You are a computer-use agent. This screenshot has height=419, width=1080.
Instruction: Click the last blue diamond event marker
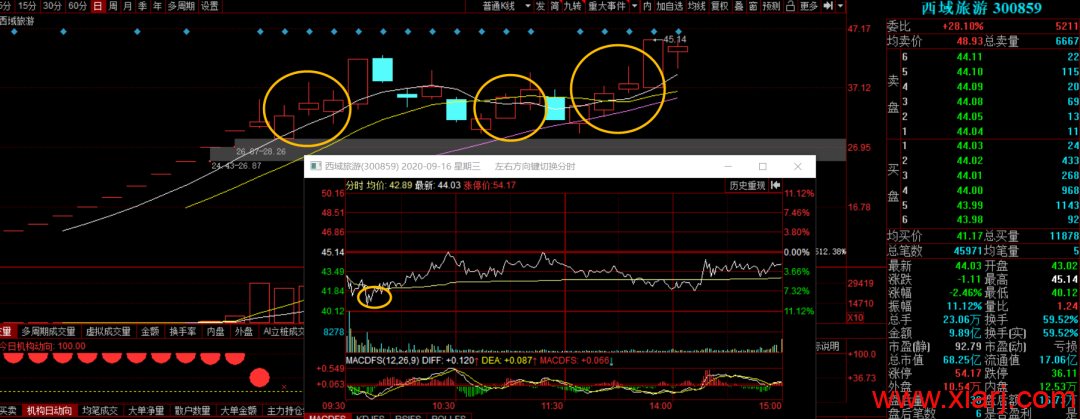click(x=678, y=32)
